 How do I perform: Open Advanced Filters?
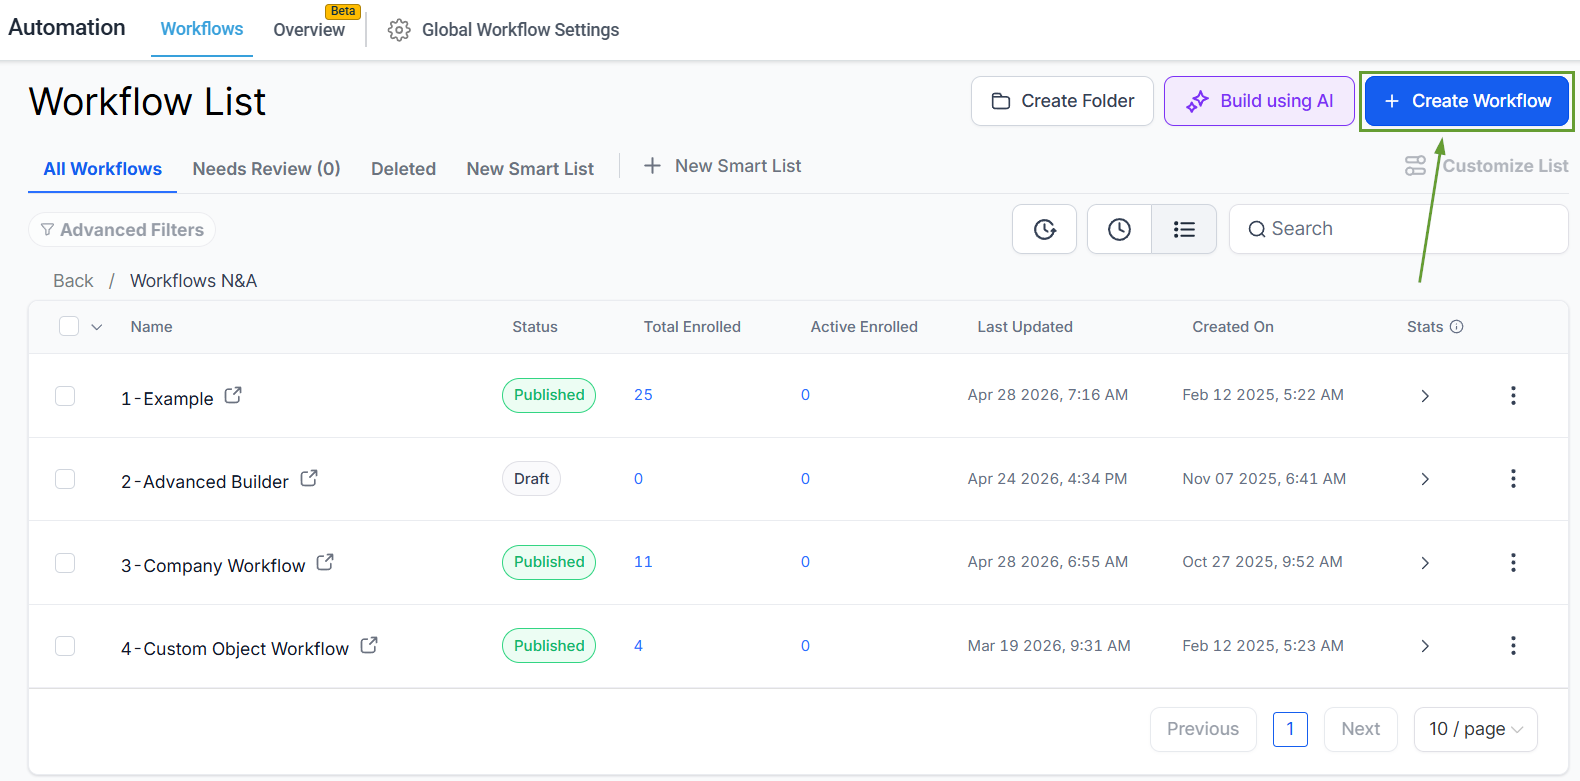coord(122,230)
